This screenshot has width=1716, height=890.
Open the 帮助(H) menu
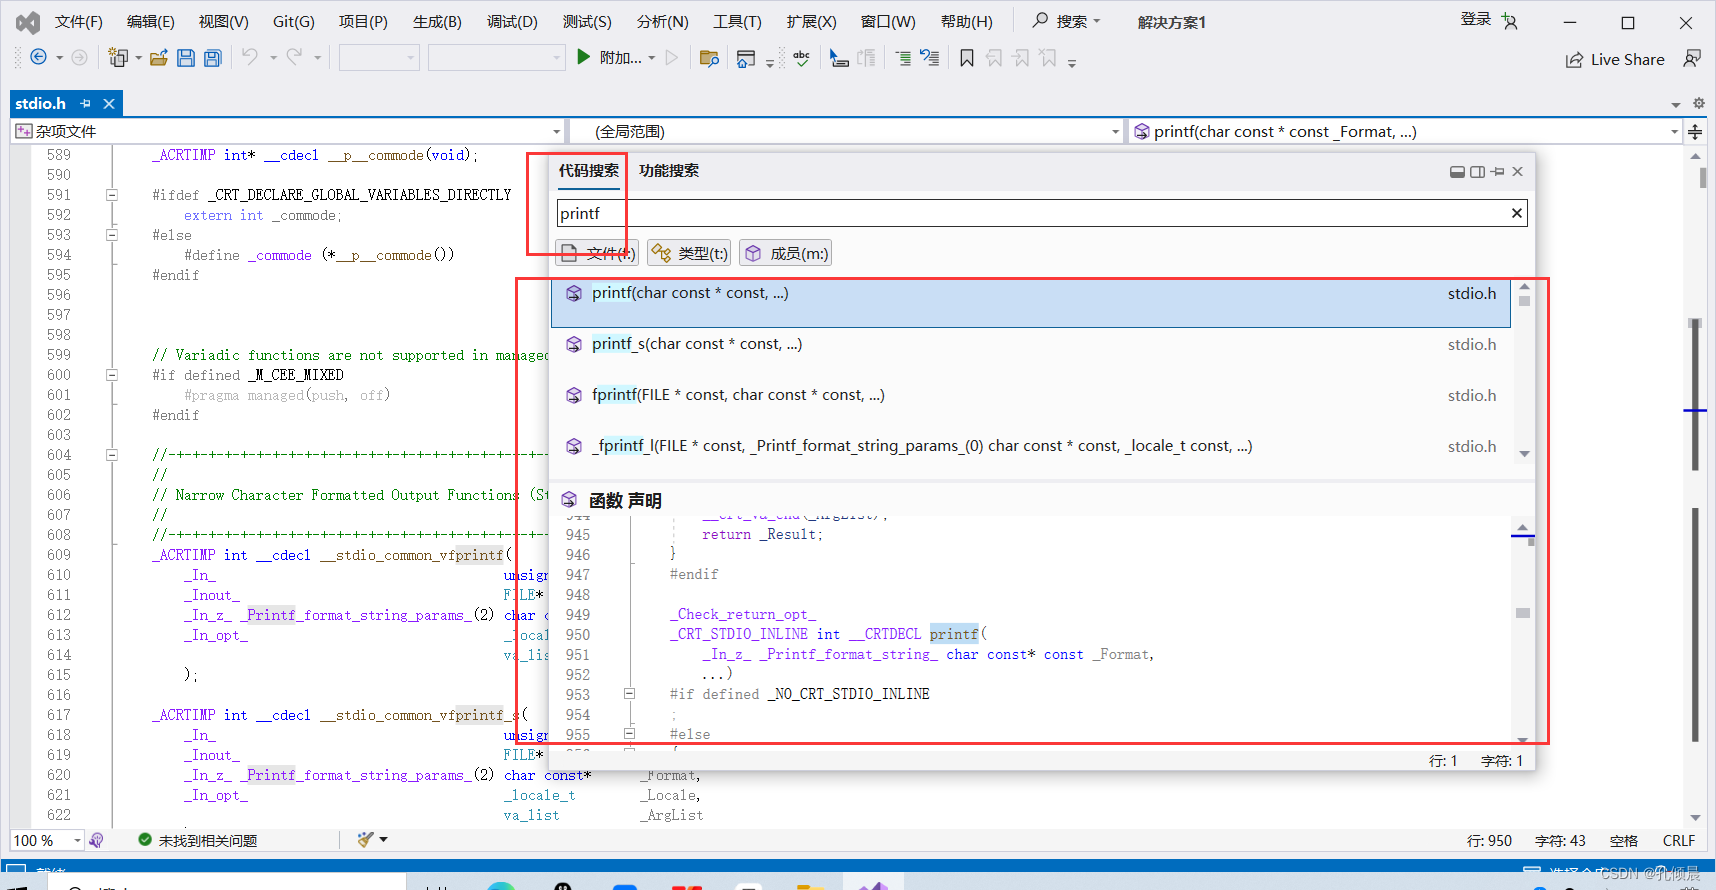tap(967, 21)
